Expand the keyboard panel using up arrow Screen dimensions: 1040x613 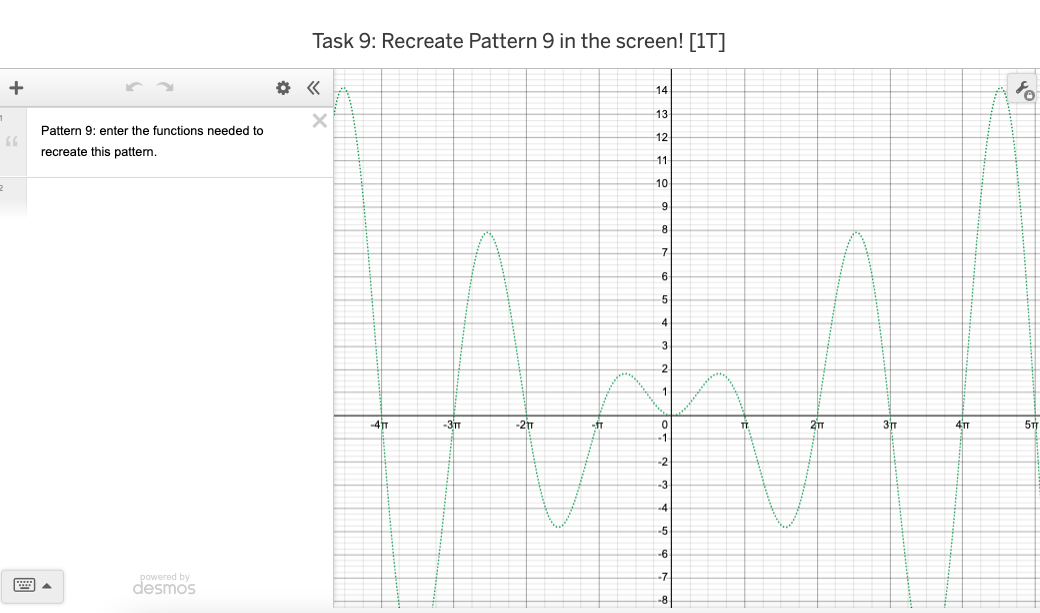coord(46,586)
